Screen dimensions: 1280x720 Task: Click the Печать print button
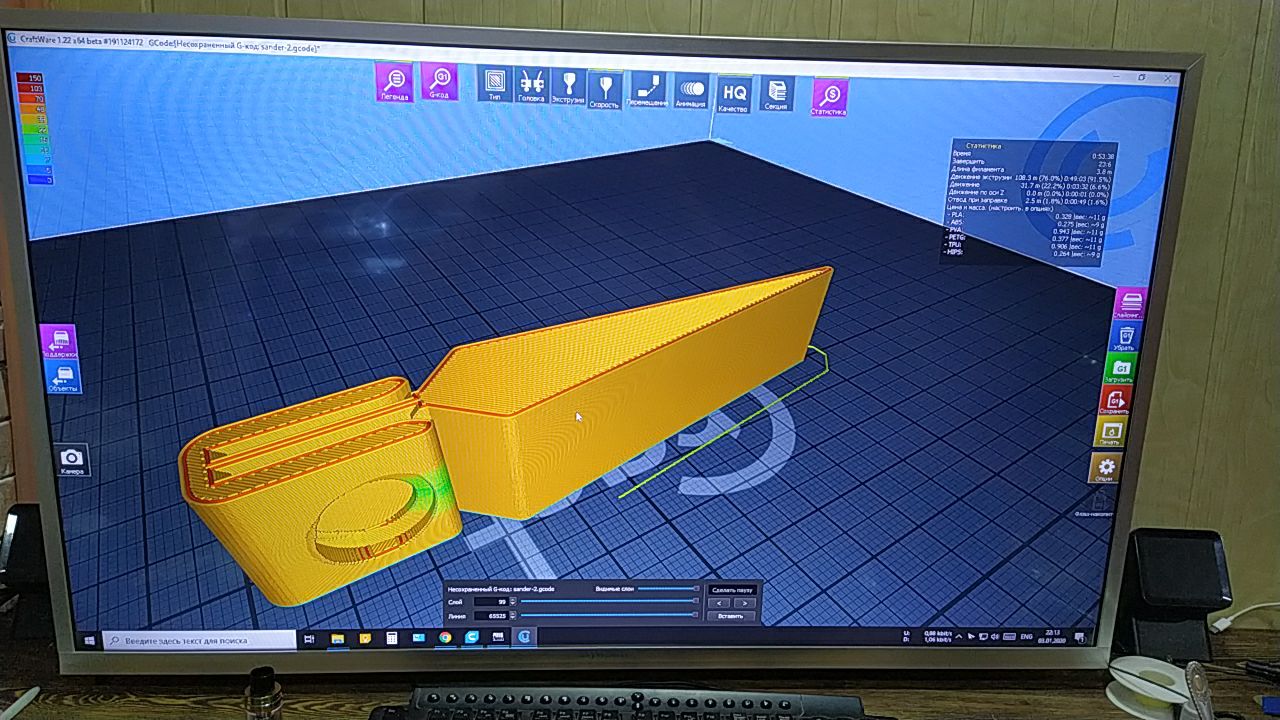[x=1110, y=433]
